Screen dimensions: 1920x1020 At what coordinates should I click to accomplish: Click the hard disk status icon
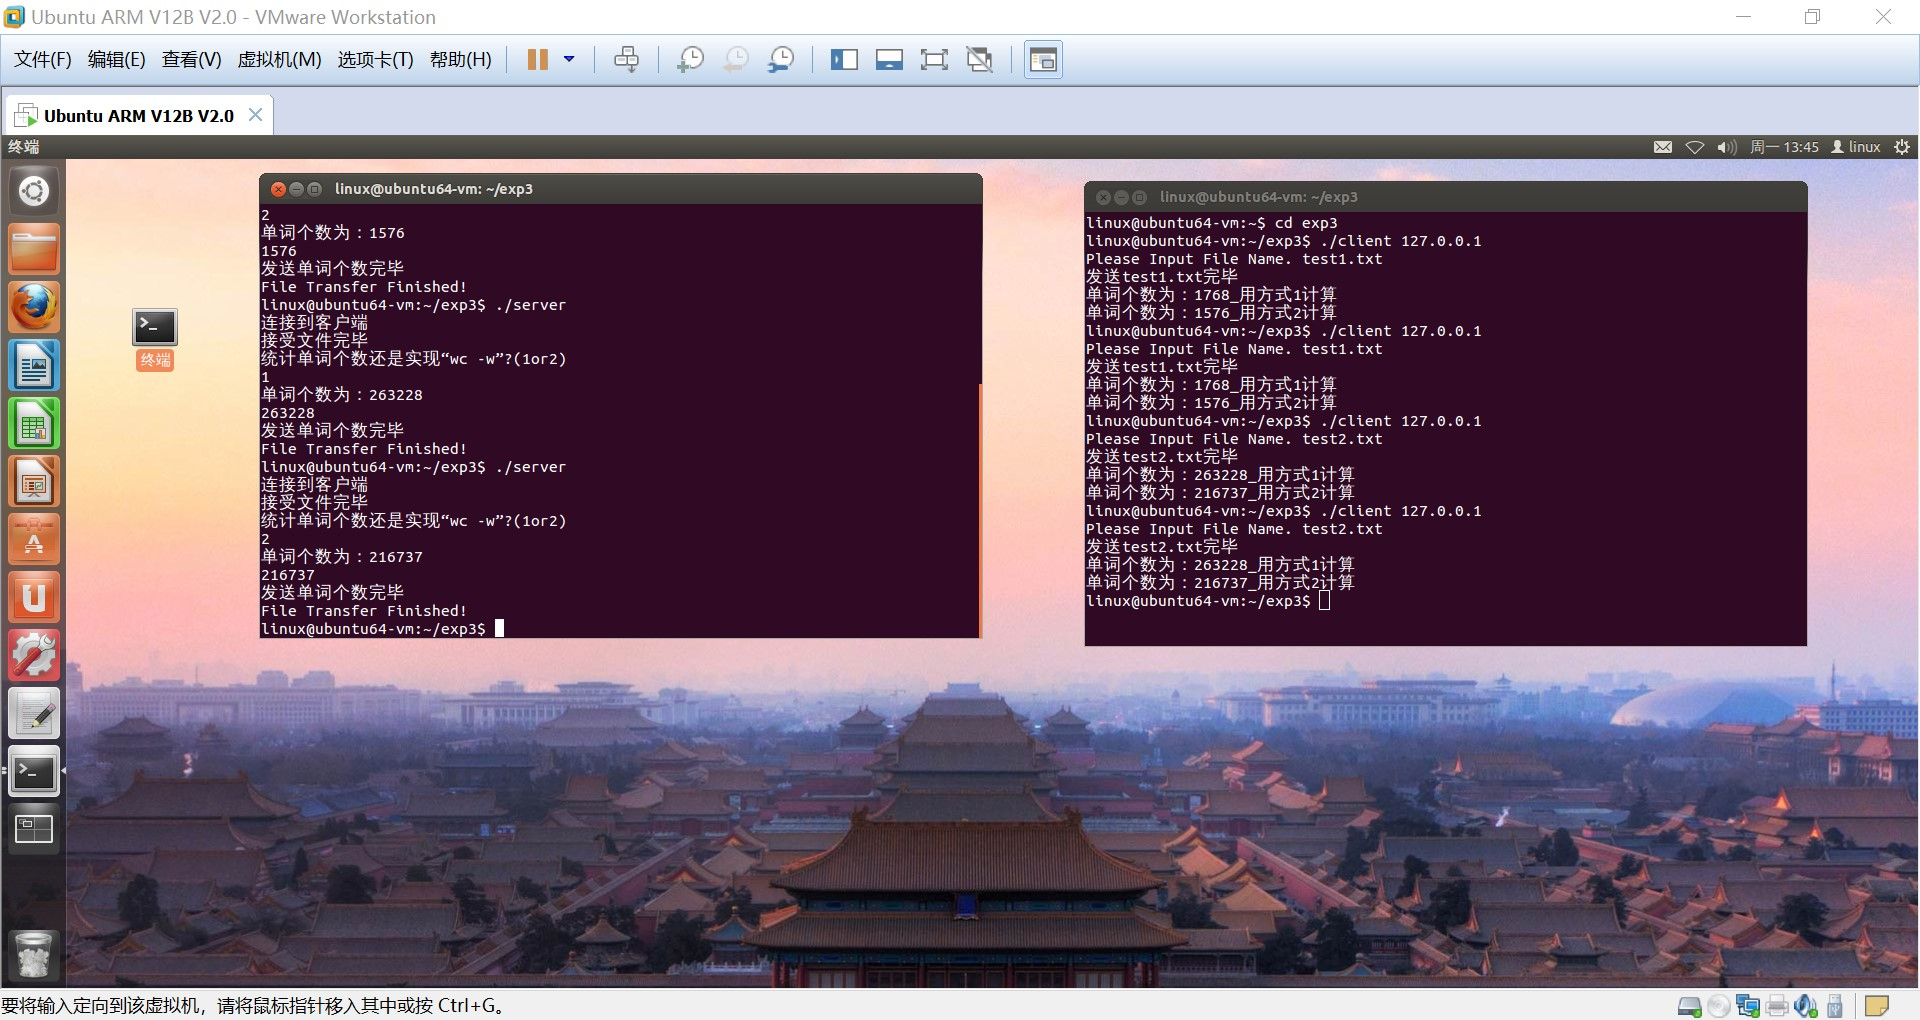(x=1689, y=1006)
